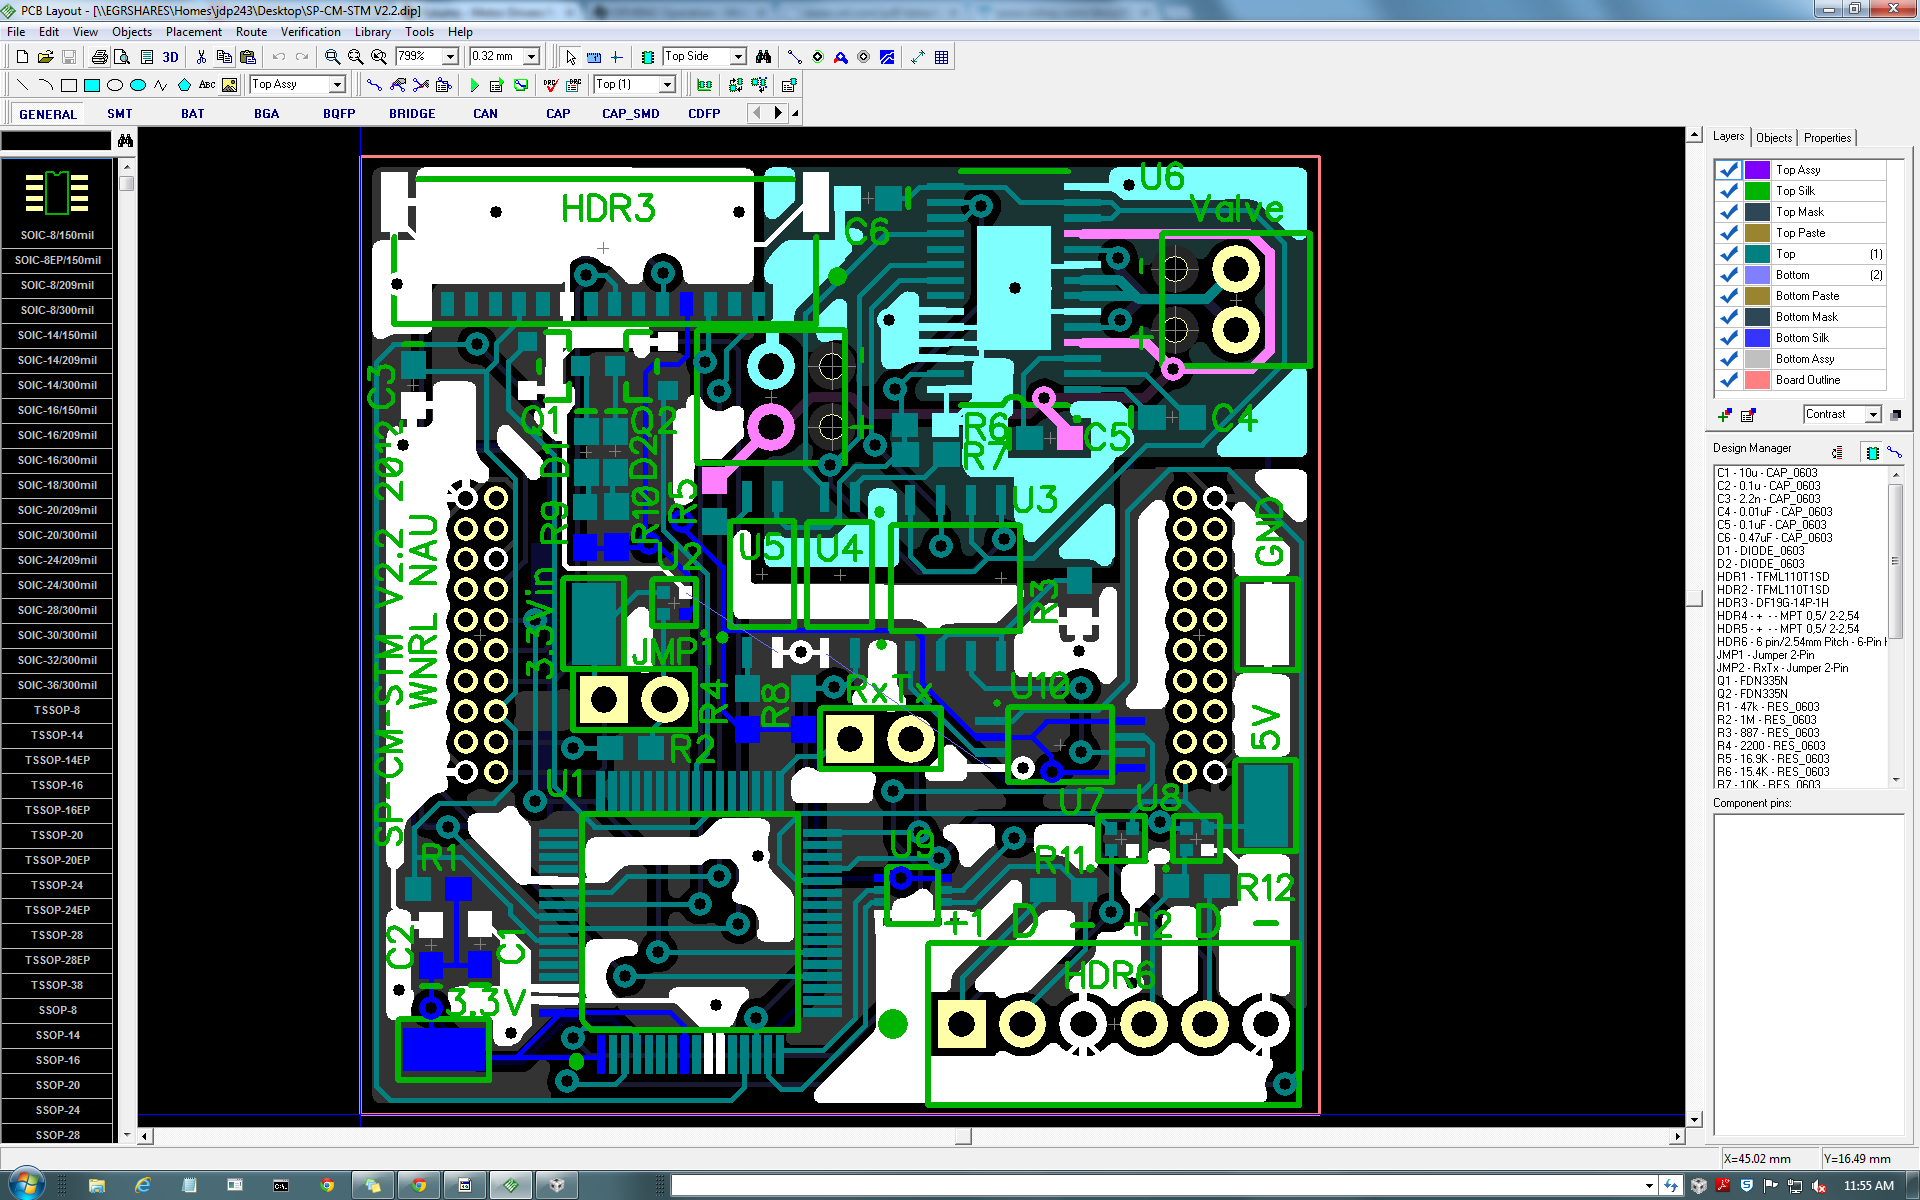Open the Verification menu
This screenshot has height=1200, width=1920.
(x=310, y=32)
